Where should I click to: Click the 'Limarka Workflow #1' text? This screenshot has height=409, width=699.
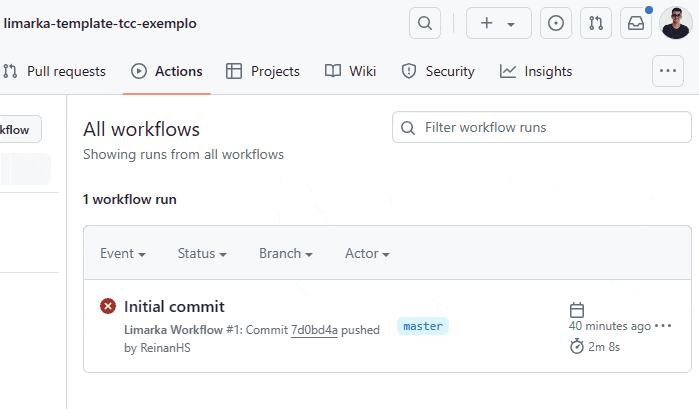pos(181,330)
